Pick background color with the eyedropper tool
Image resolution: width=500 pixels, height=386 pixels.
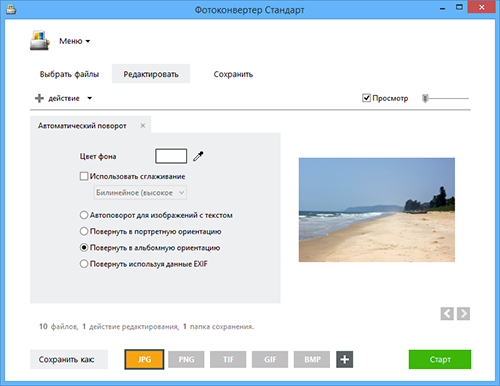[198, 156]
